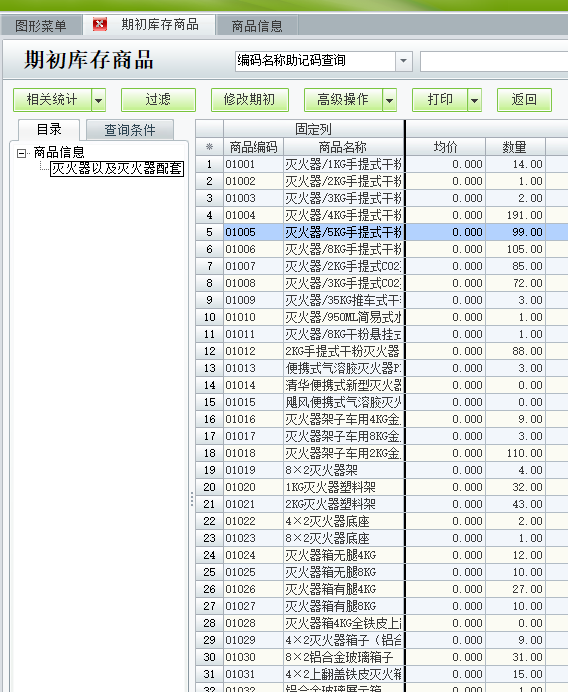Switch to the 商品信息 tab
Screen dimensions: 568x692
click(x=257, y=26)
